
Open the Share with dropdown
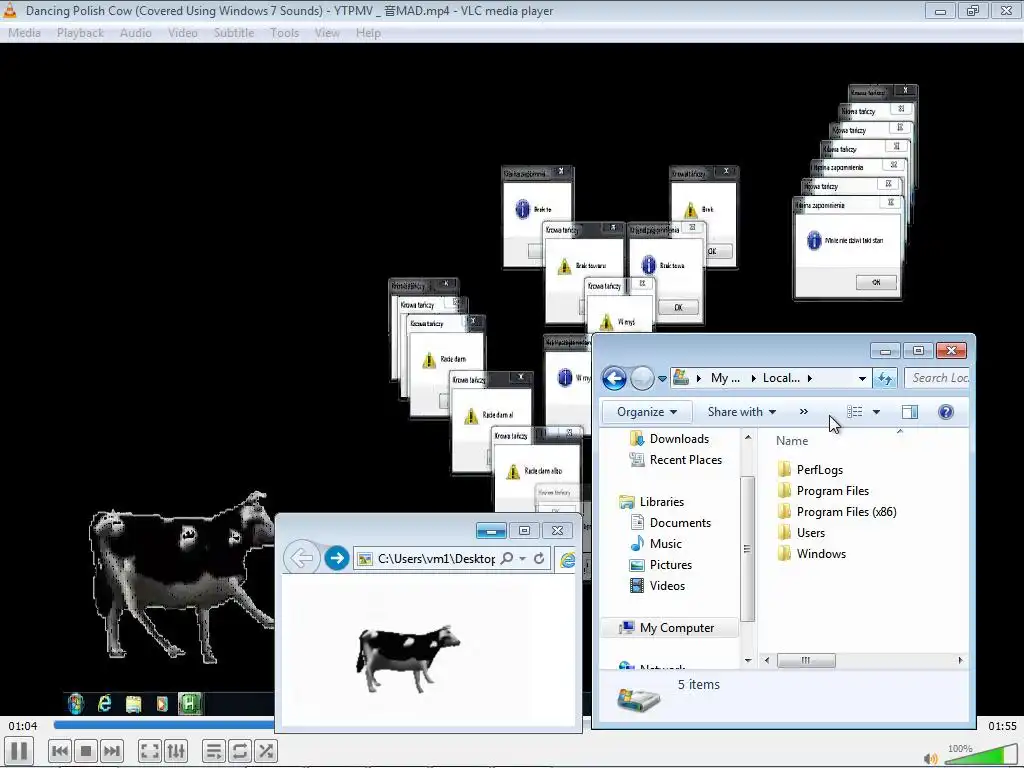[x=741, y=412]
